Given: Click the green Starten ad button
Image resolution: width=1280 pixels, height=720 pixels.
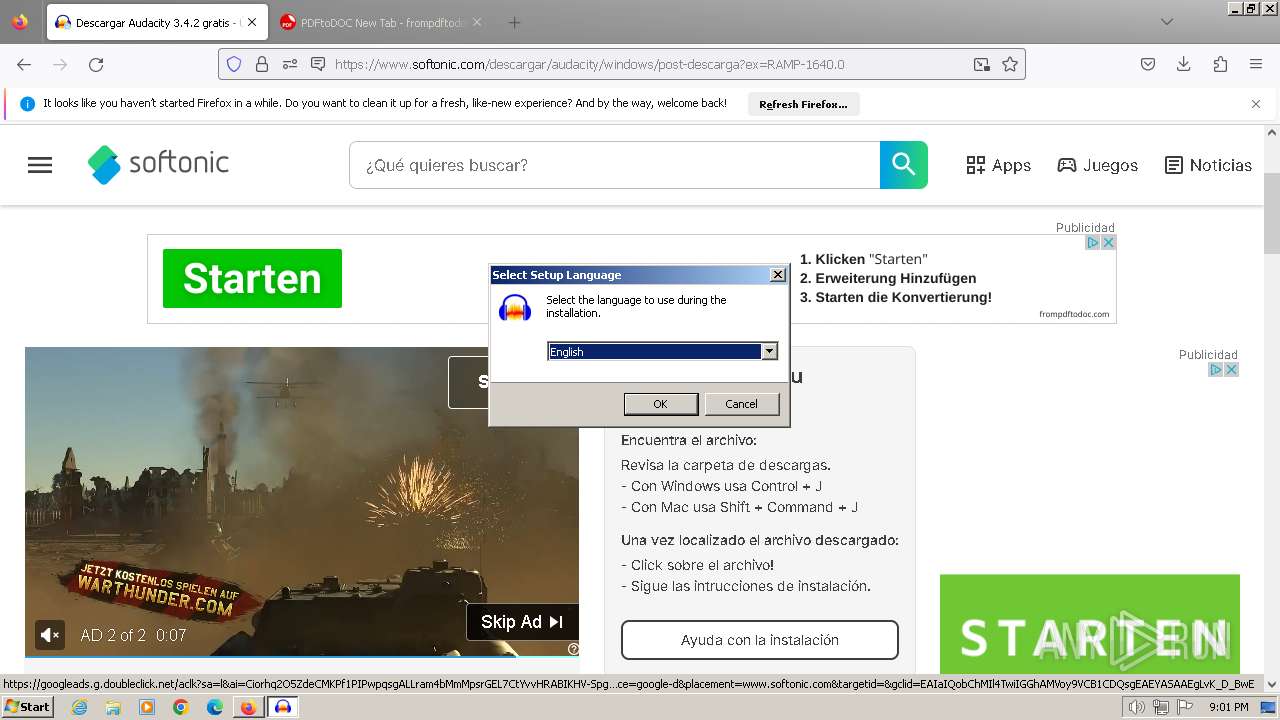Looking at the screenshot, I should 252,278.
